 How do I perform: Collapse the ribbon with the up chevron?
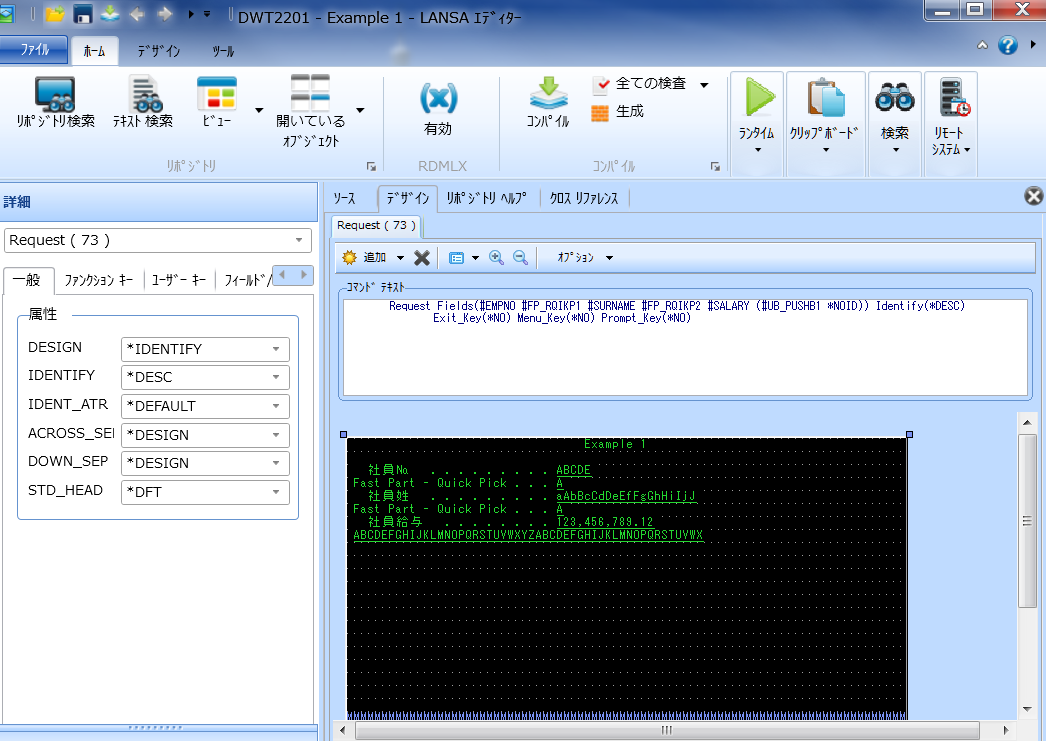coord(983,45)
